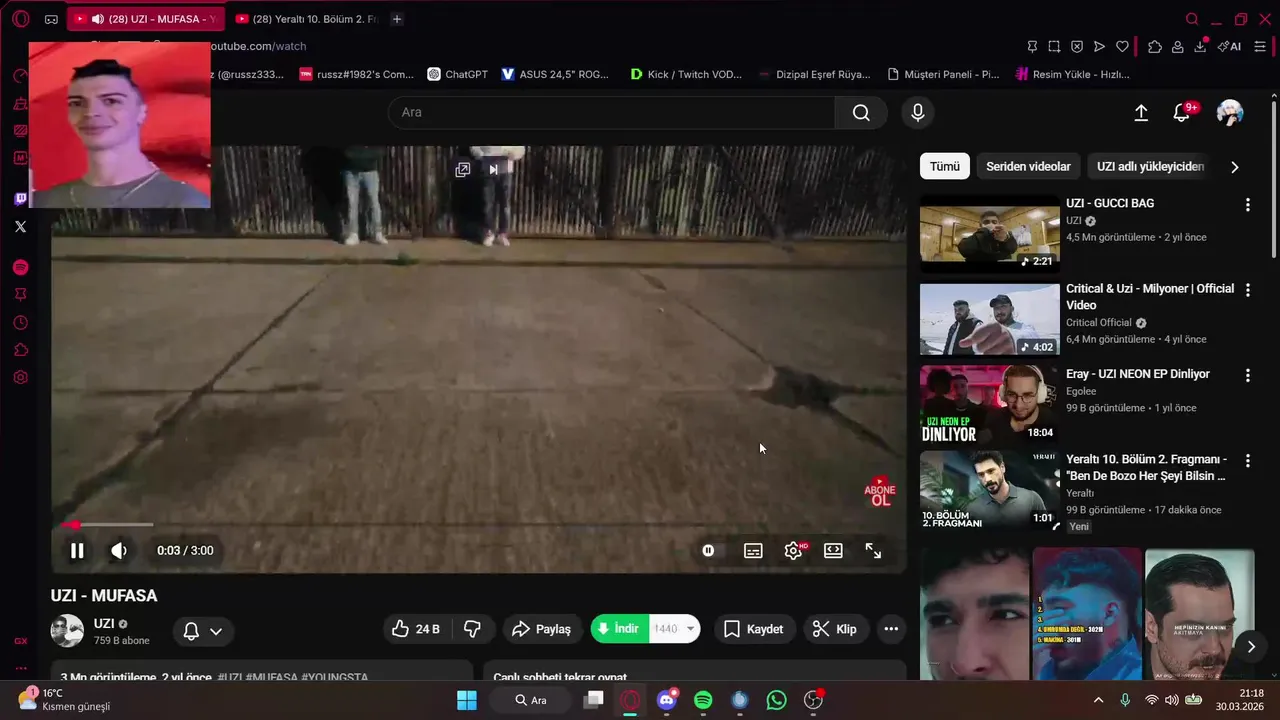
Task: Click the Kaydet save button
Action: click(753, 629)
